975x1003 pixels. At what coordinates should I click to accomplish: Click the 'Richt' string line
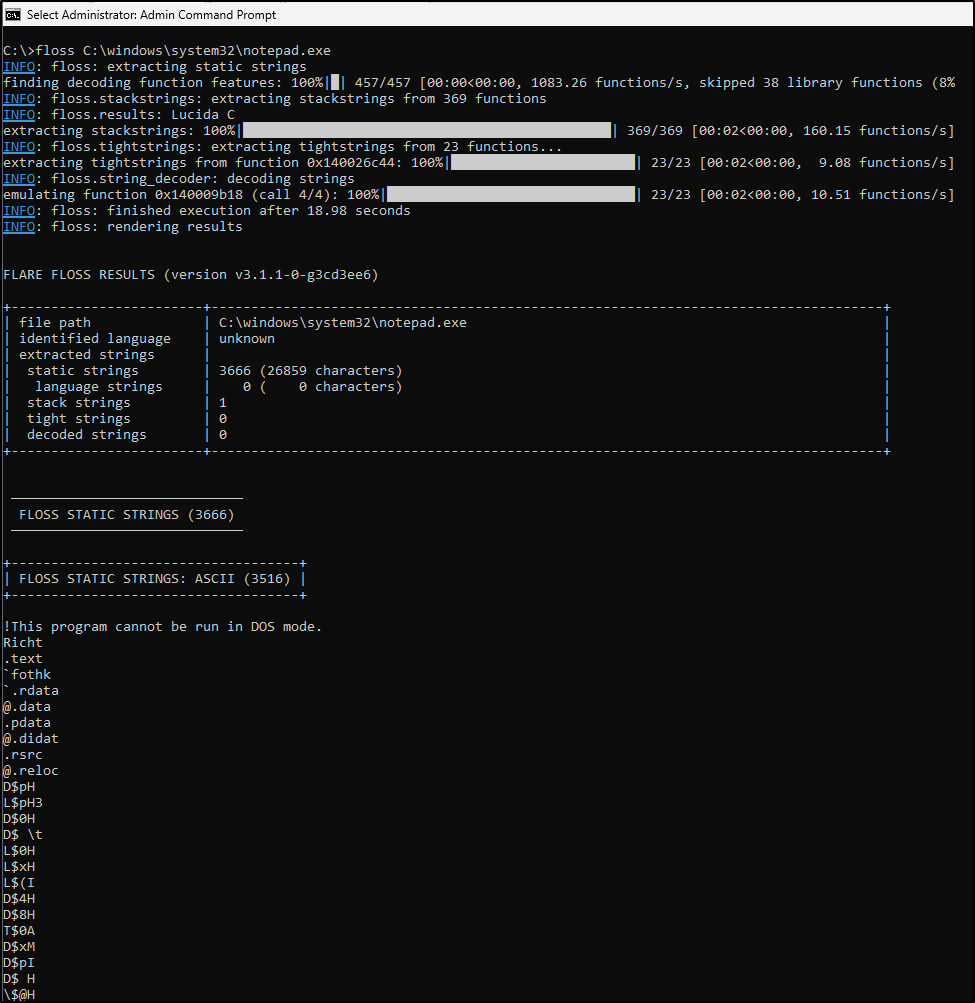tap(23, 642)
